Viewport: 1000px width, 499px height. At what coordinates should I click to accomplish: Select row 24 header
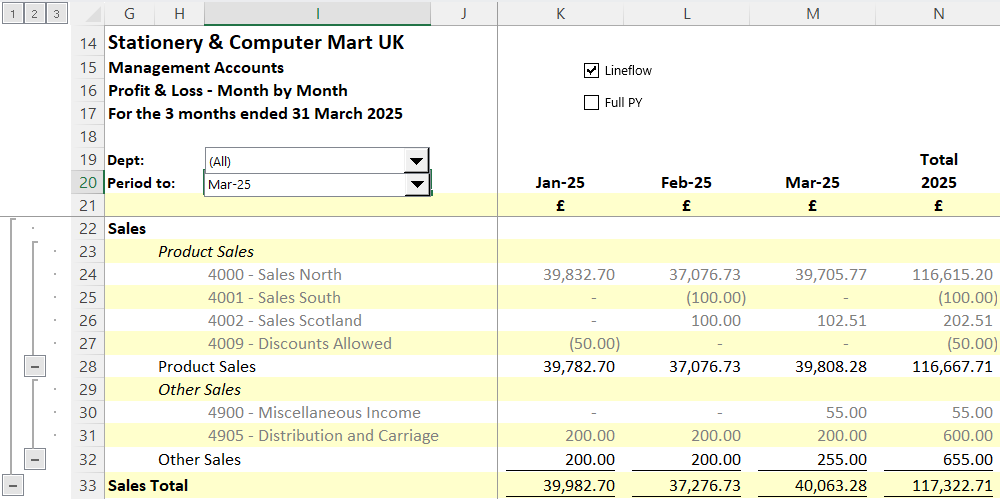pos(87,275)
